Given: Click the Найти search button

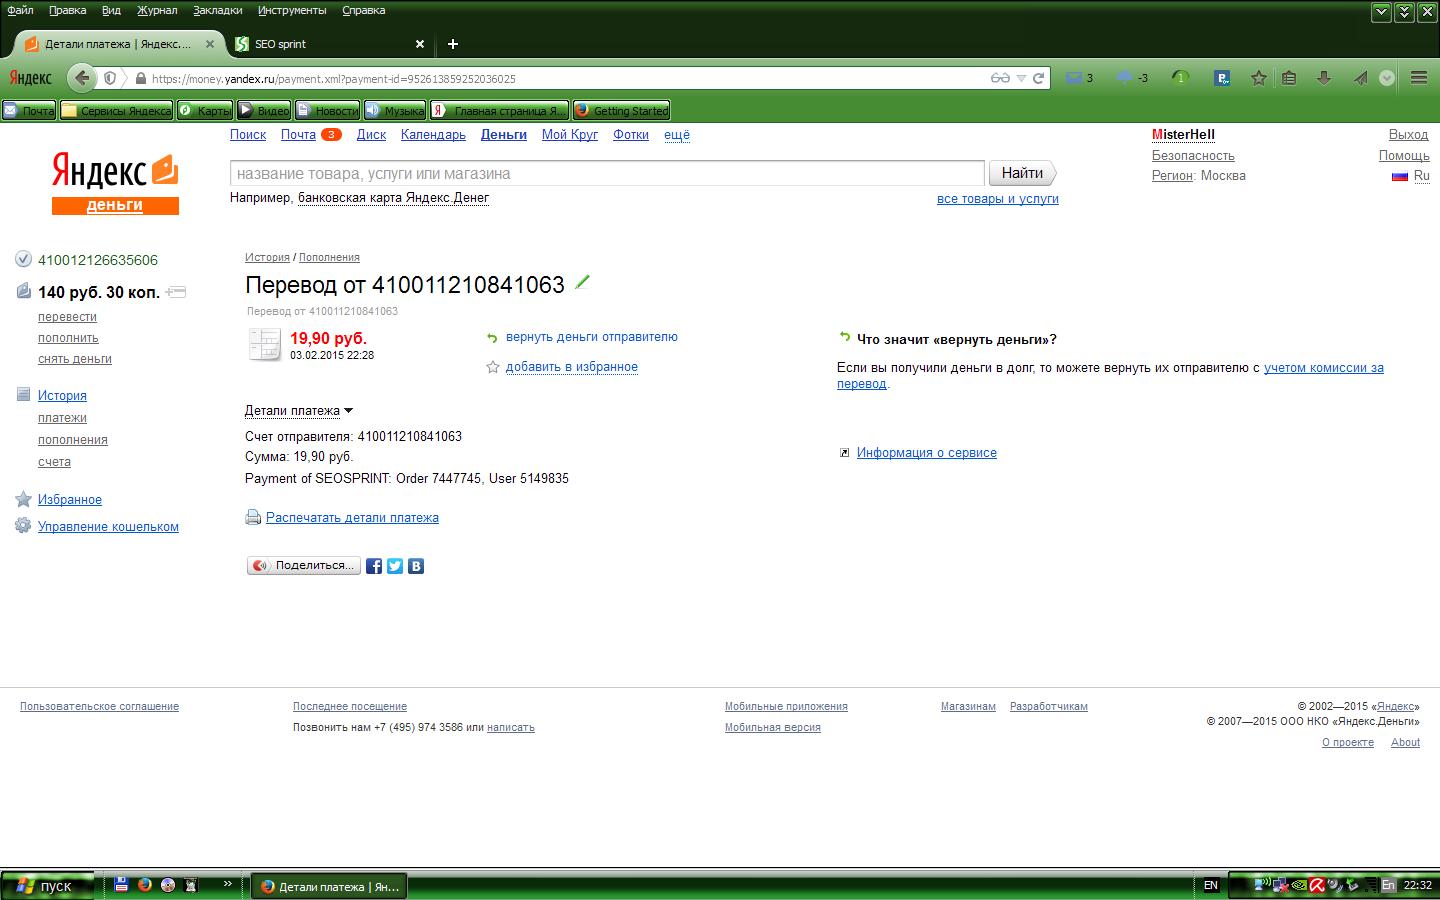Looking at the screenshot, I should coord(1022,173).
